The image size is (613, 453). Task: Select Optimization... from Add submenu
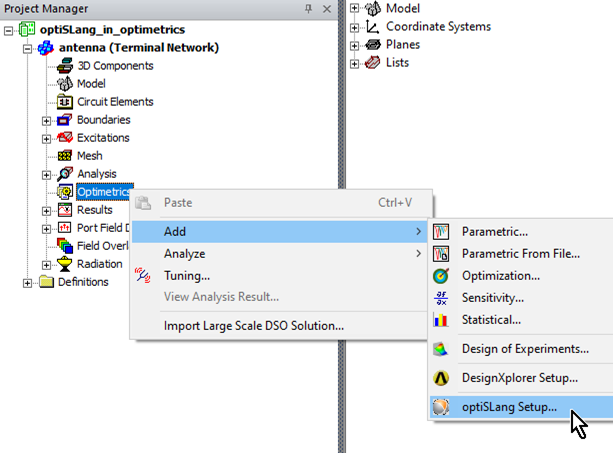tap(521, 276)
